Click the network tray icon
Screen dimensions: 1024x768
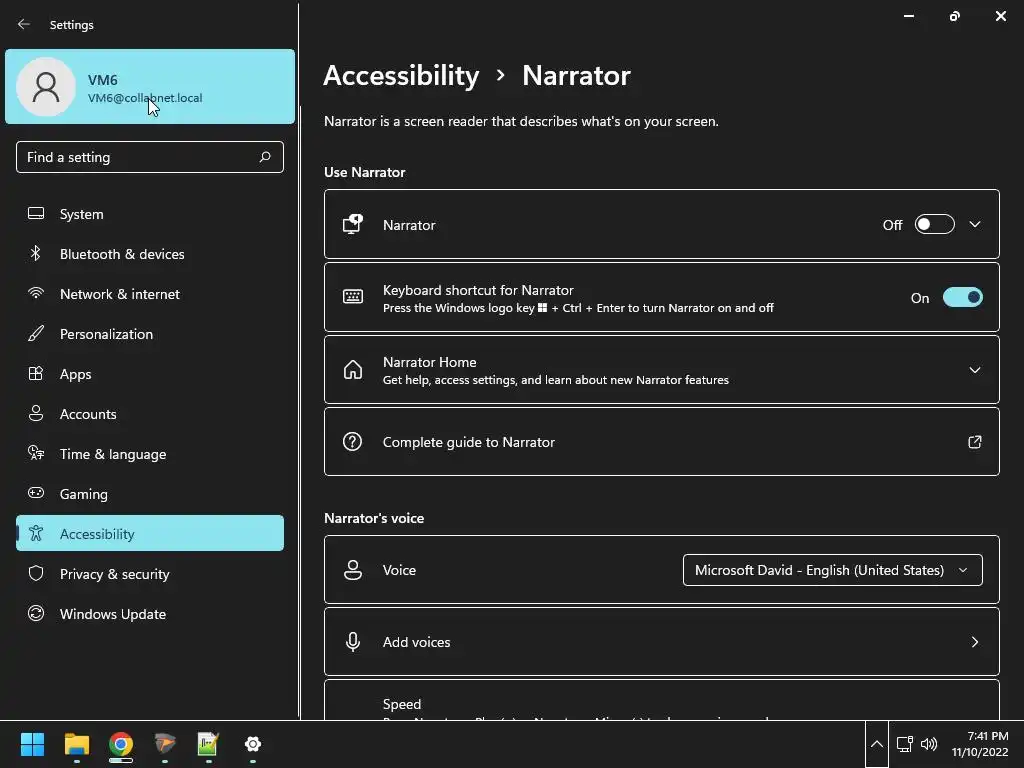[x=904, y=744]
